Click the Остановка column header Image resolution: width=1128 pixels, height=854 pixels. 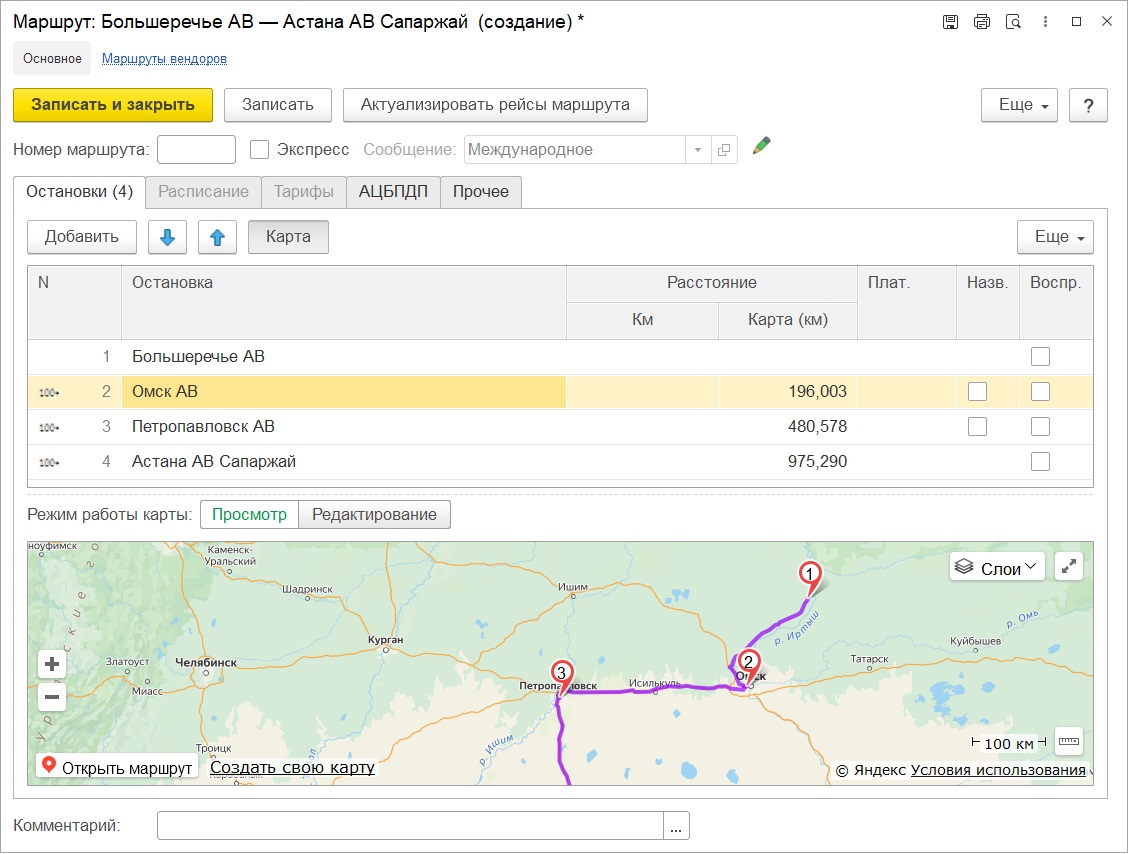pyautogui.click(x=344, y=302)
